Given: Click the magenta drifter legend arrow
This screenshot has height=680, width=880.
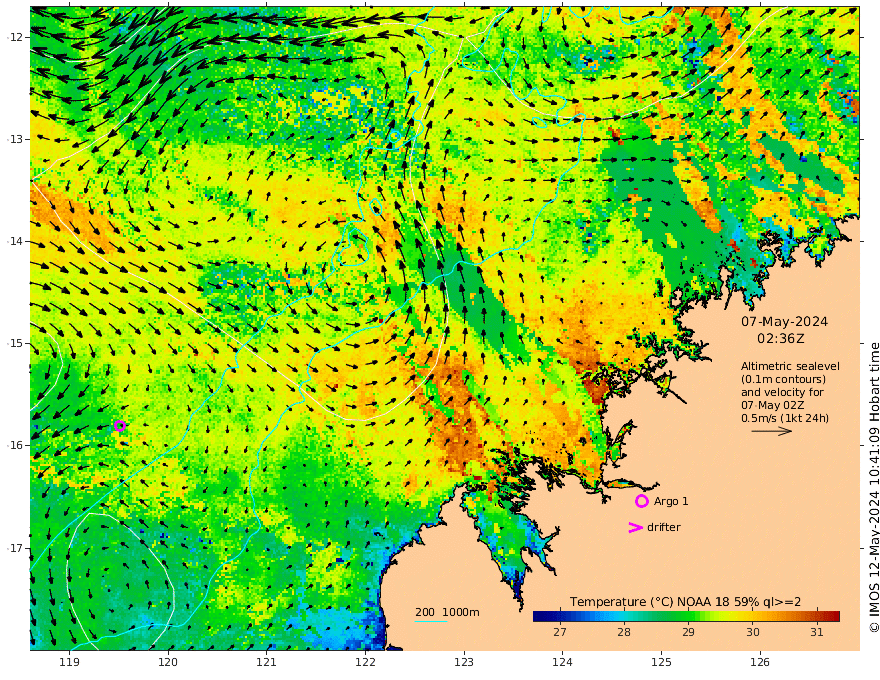Looking at the screenshot, I should [635, 527].
